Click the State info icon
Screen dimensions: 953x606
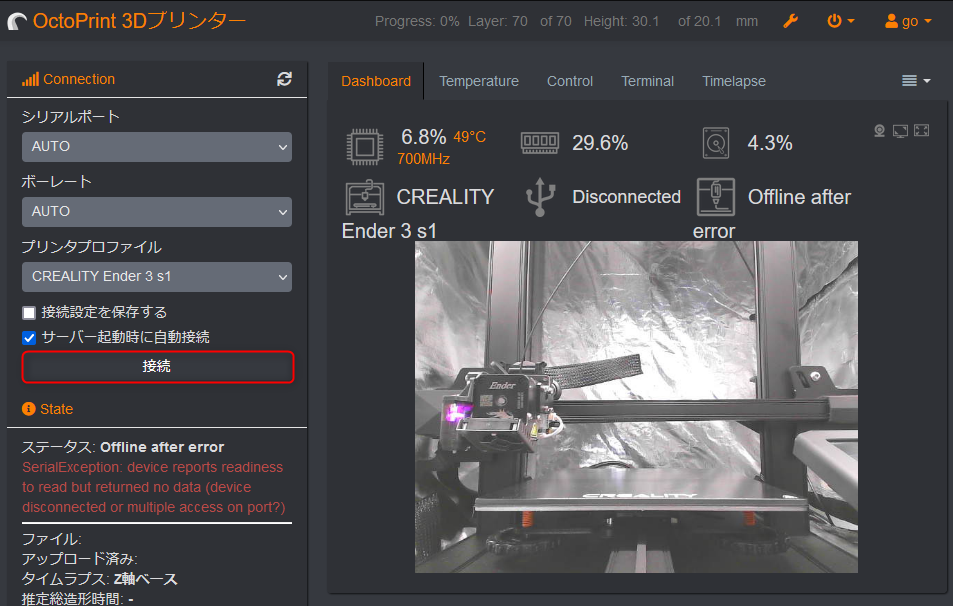pyautogui.click(x=29, y=409)
